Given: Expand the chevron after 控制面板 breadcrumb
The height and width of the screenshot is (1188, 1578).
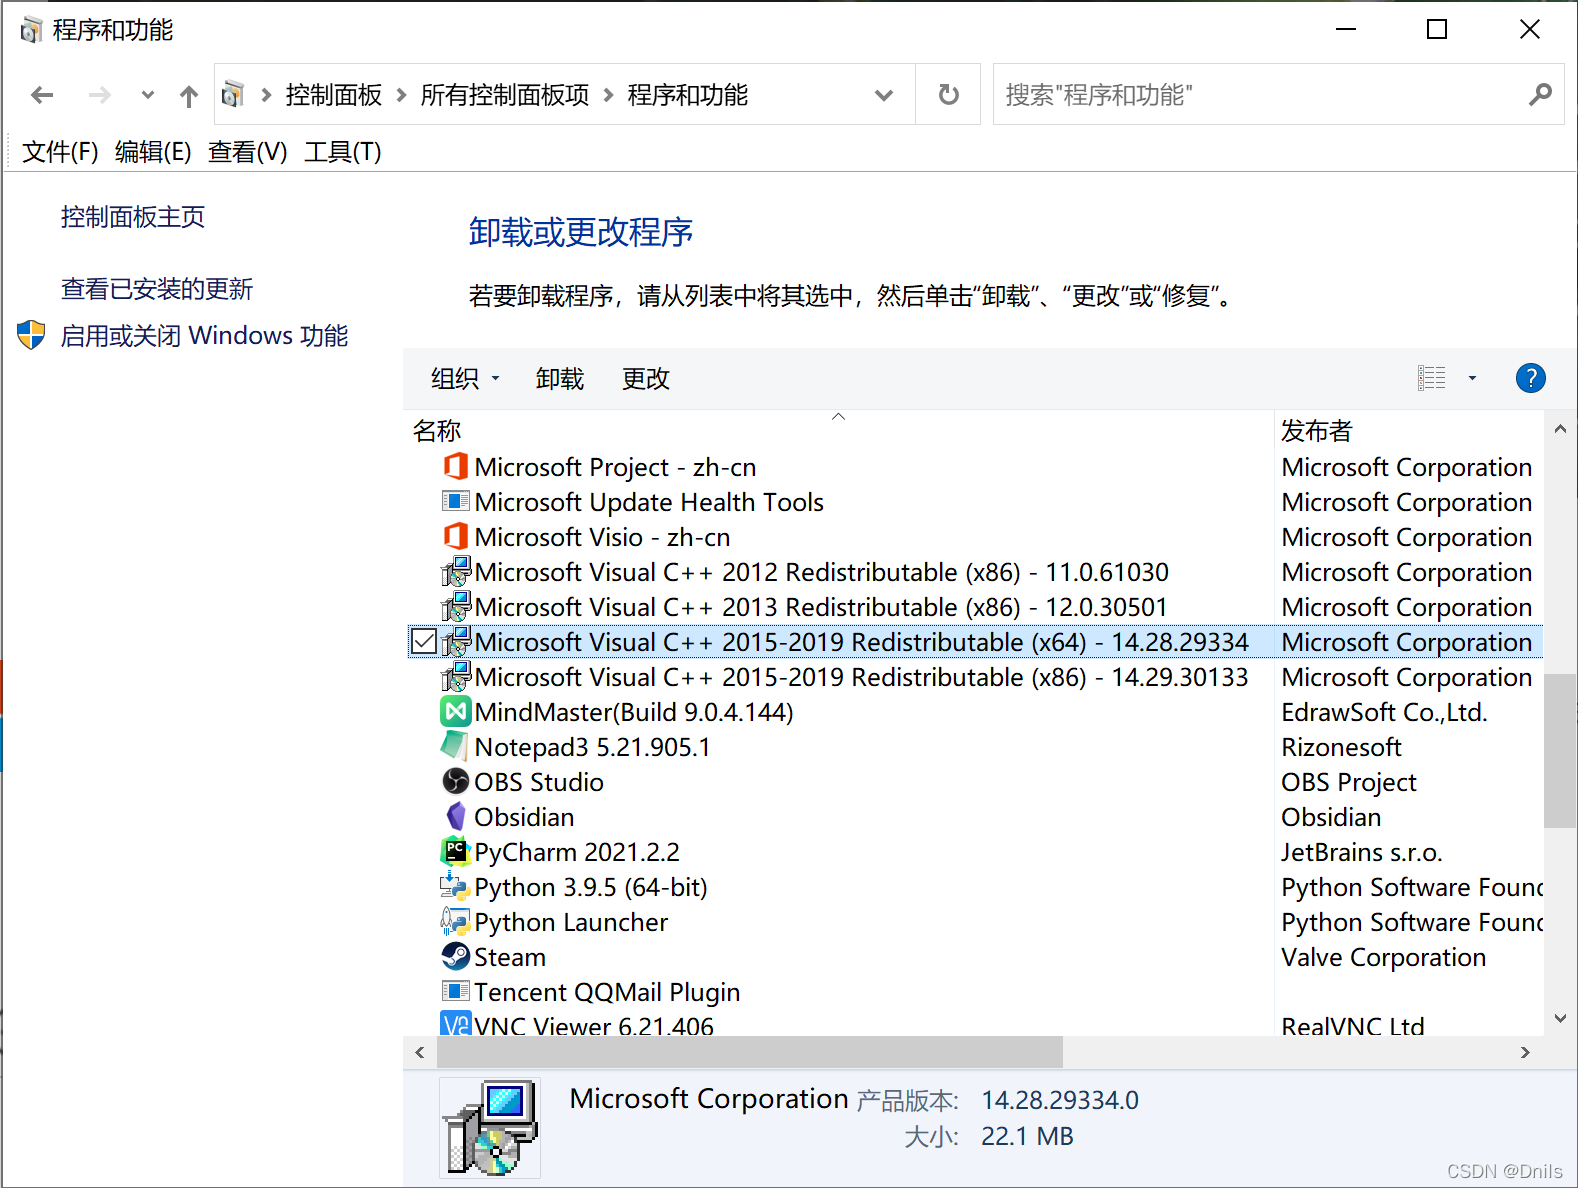Looking at the screenshot, I should click(401, 95).
